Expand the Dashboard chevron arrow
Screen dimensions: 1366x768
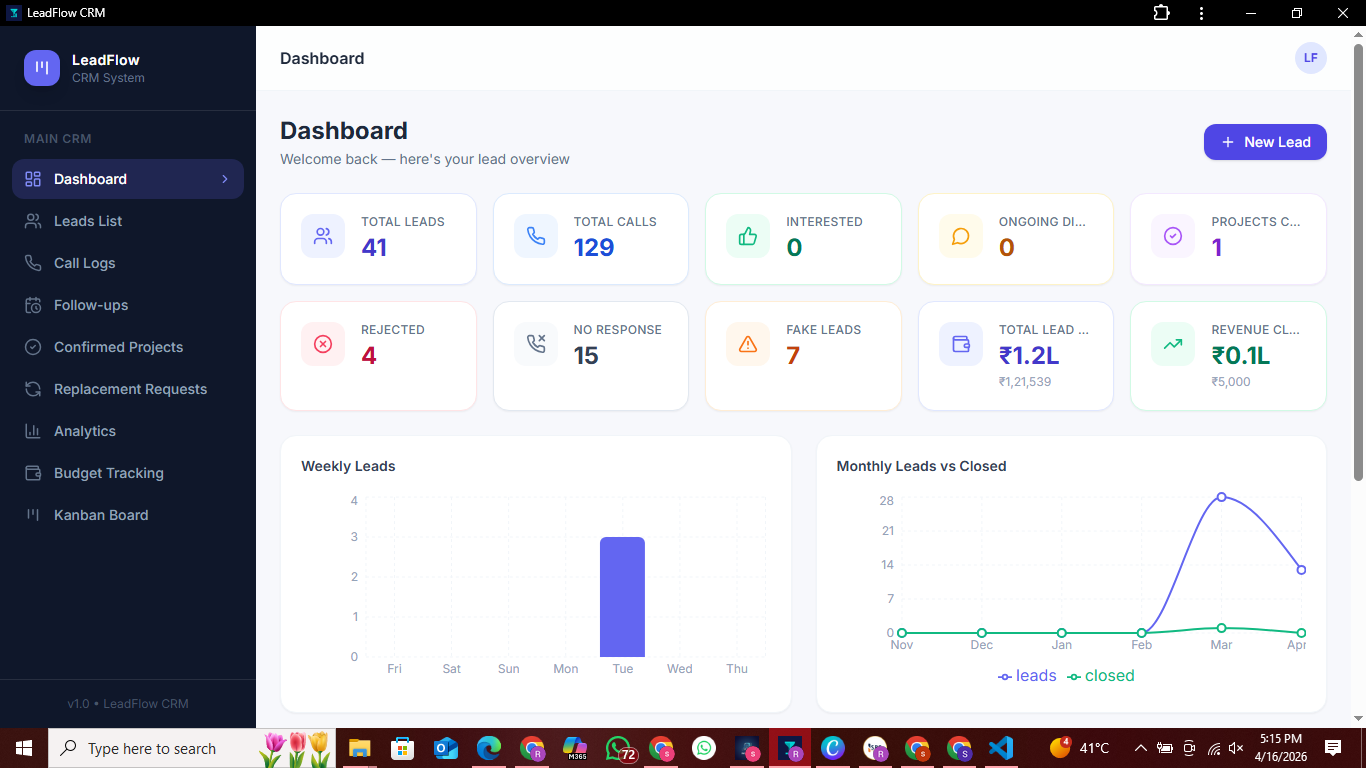(x=225, y=179)
